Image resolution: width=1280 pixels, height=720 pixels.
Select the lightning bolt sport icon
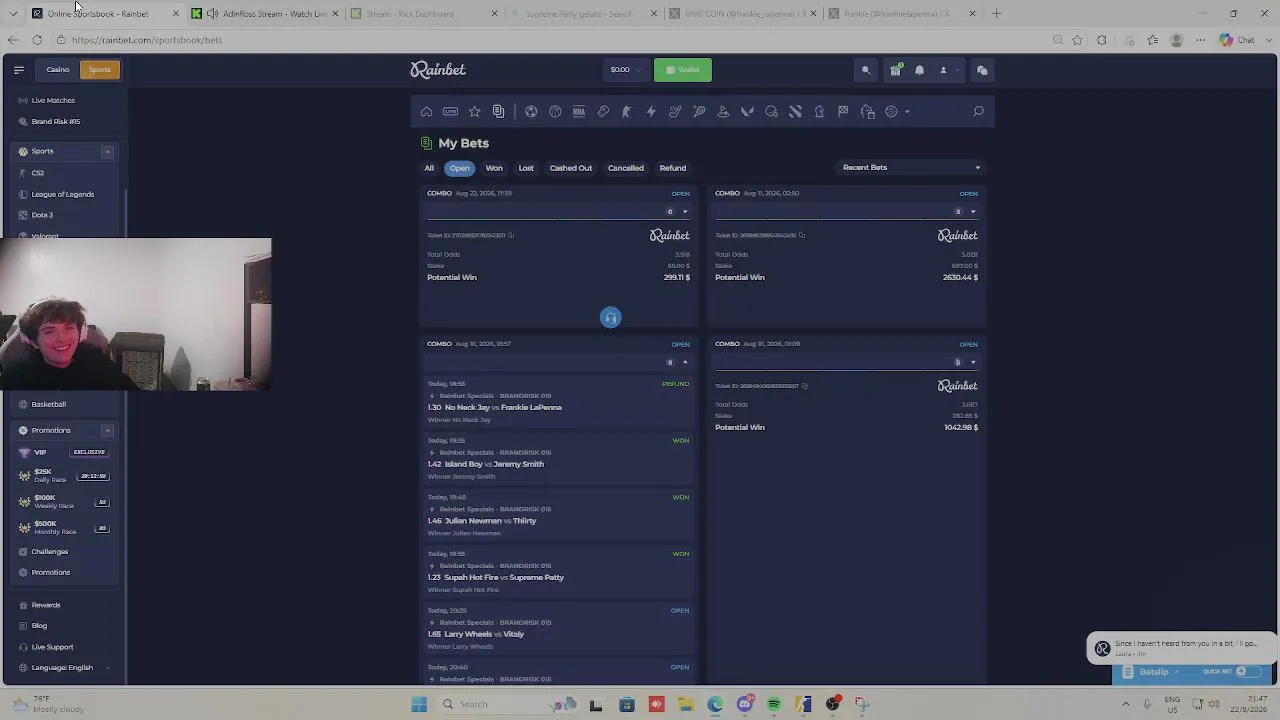coord(651,112)
